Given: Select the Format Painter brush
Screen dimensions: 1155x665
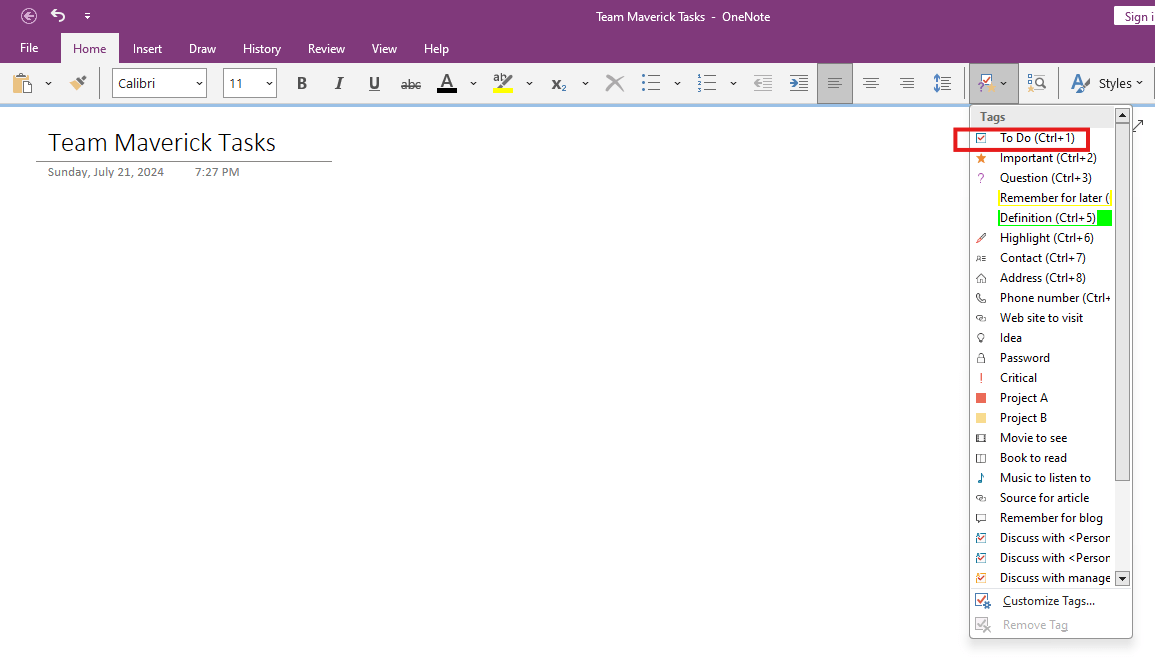Looking at the screenshot, I should pos(78,83).
